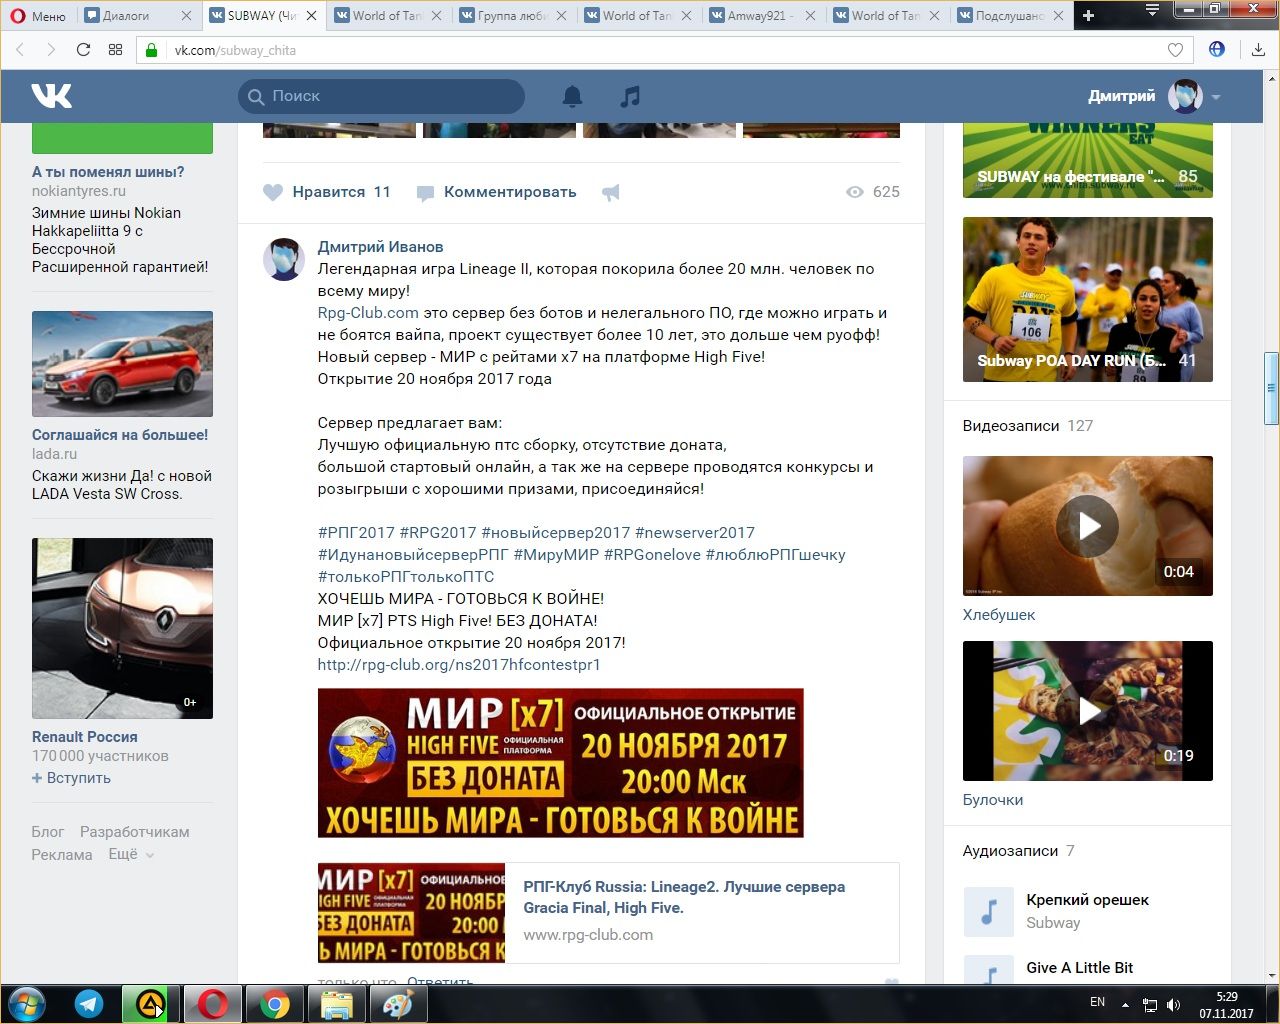Viewport: 1280px width, 1024px height.
Task: Click the post views eye counter
Action: [x=873, y=192]
